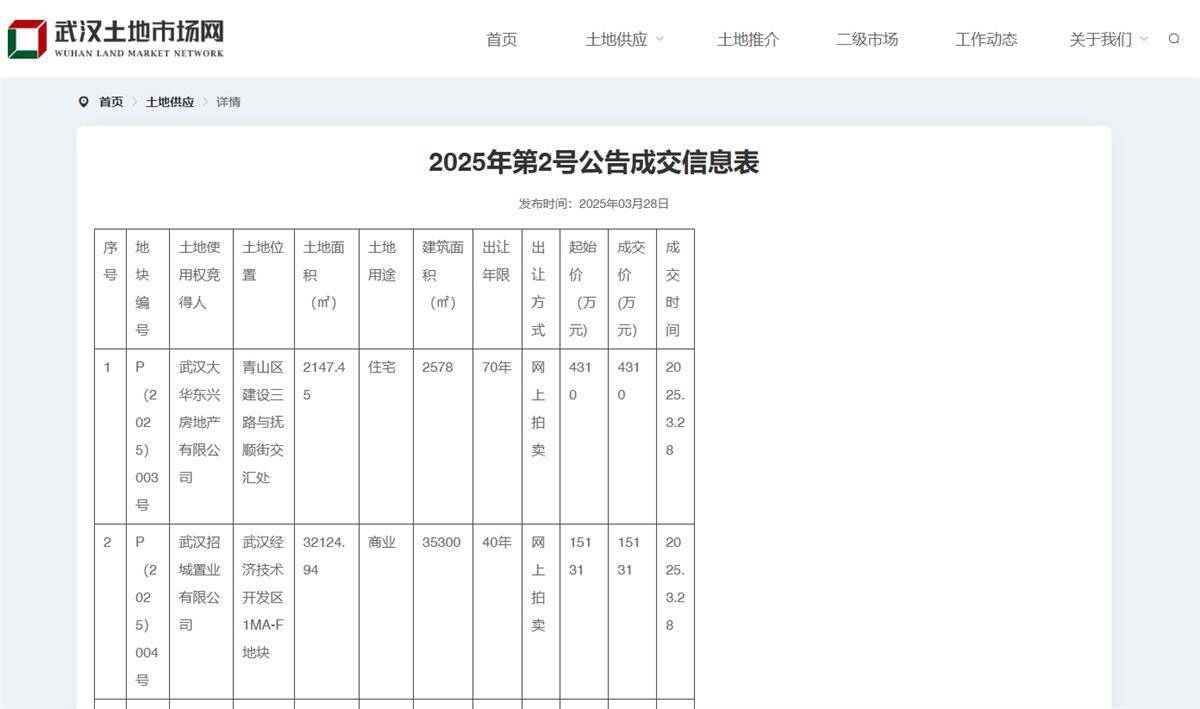The image size is (1200, 709).
Task: Click 详情 breadcrumb text
Action: (x=229, y=102)
